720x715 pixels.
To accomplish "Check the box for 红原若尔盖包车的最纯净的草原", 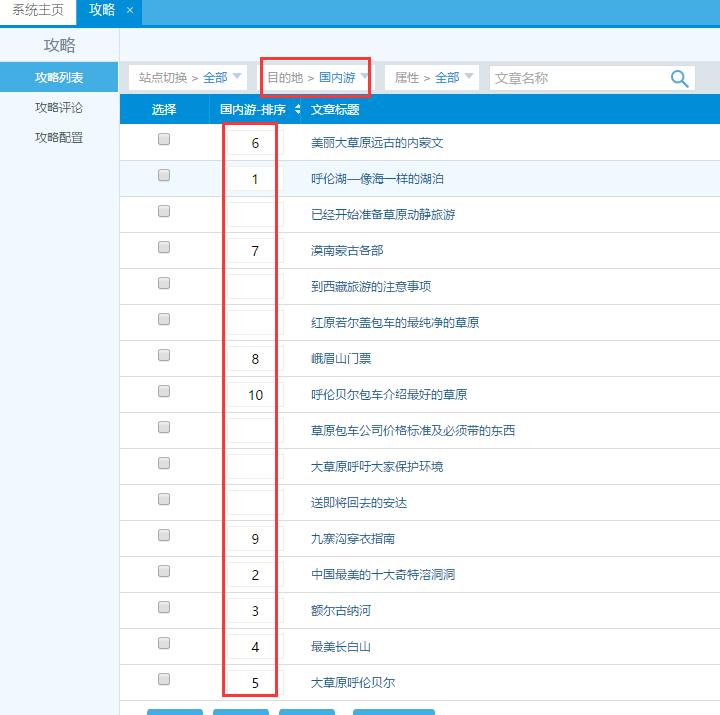I will (x=164, y=319).
